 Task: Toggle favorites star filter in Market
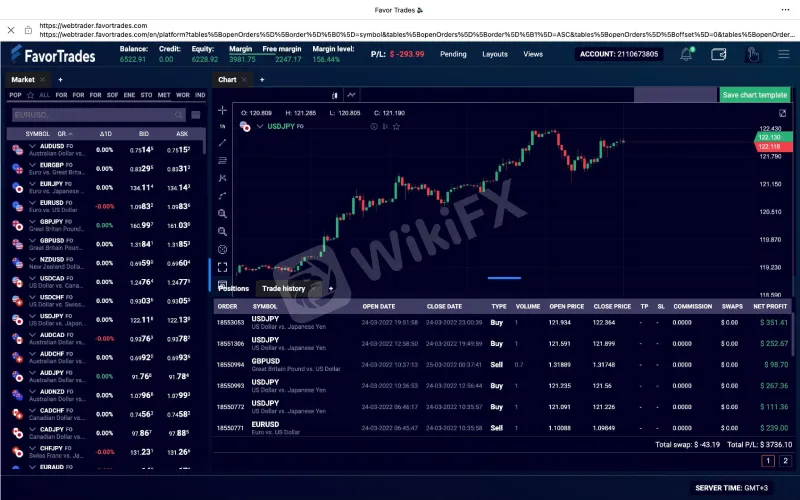pos(31,95)
